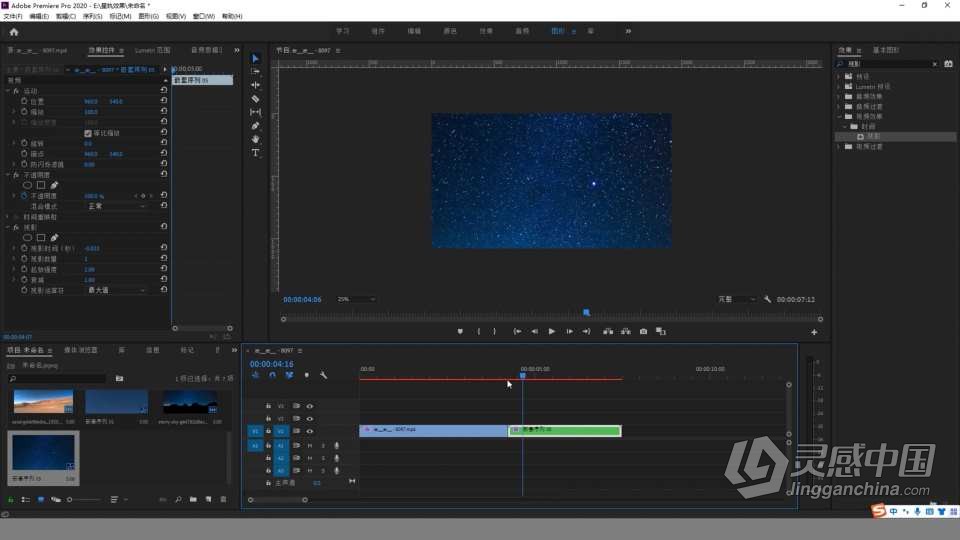Select the Selection tool arrow

pyautogui.click(x=255, y=58)
